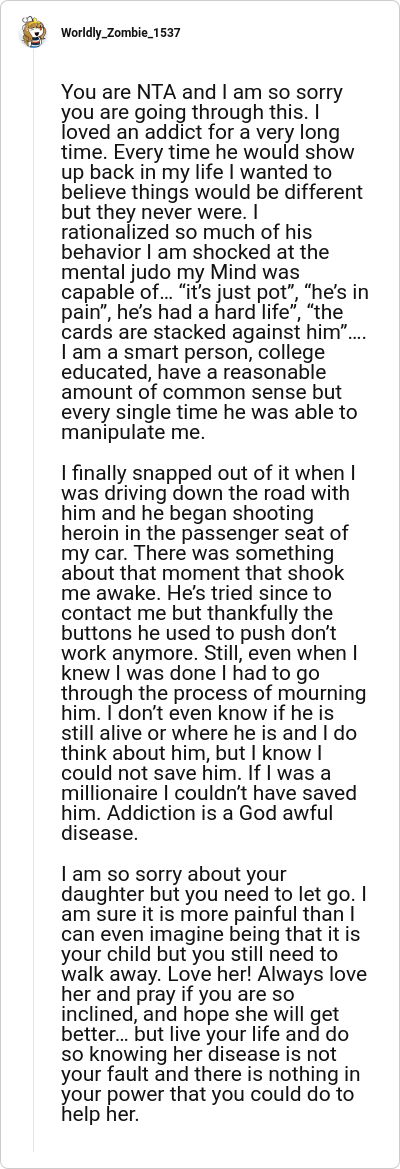Click the phrase "Love her!" in the last paragraph
Image resolution: width=400 pixels, height=1169 pixels.
[x=181, y=974]
